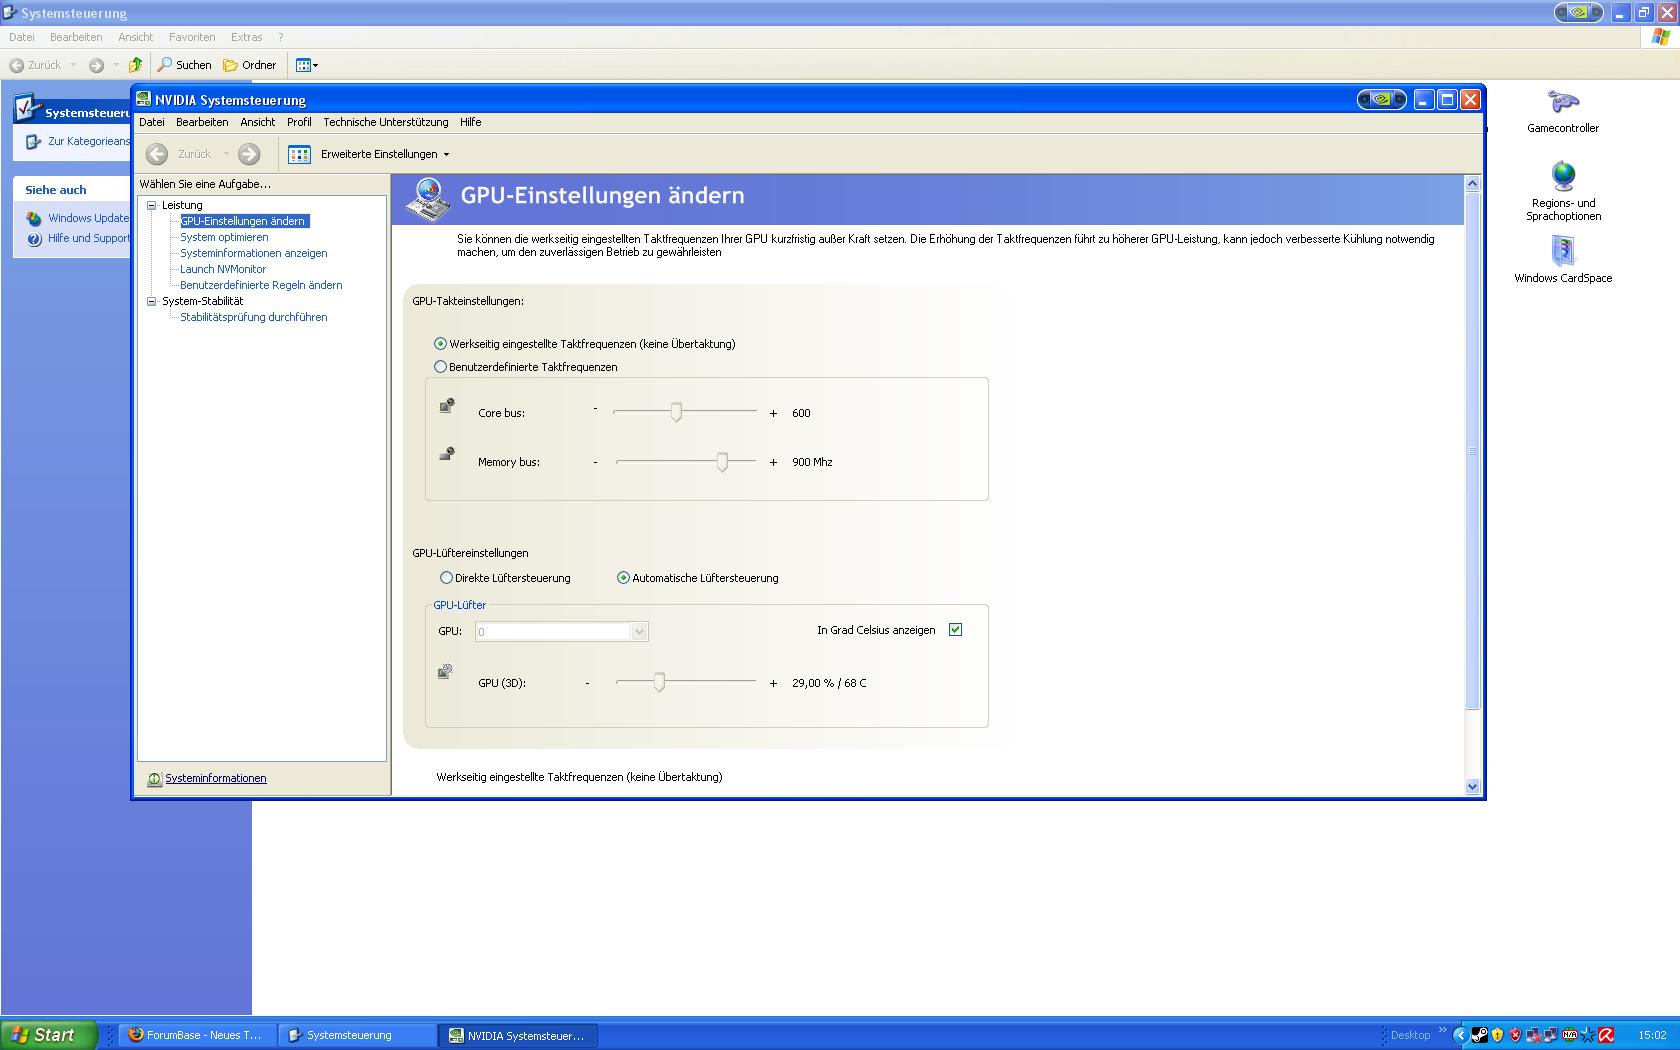Open NVIDIA Bearbeiten menu

coord(202,122)
